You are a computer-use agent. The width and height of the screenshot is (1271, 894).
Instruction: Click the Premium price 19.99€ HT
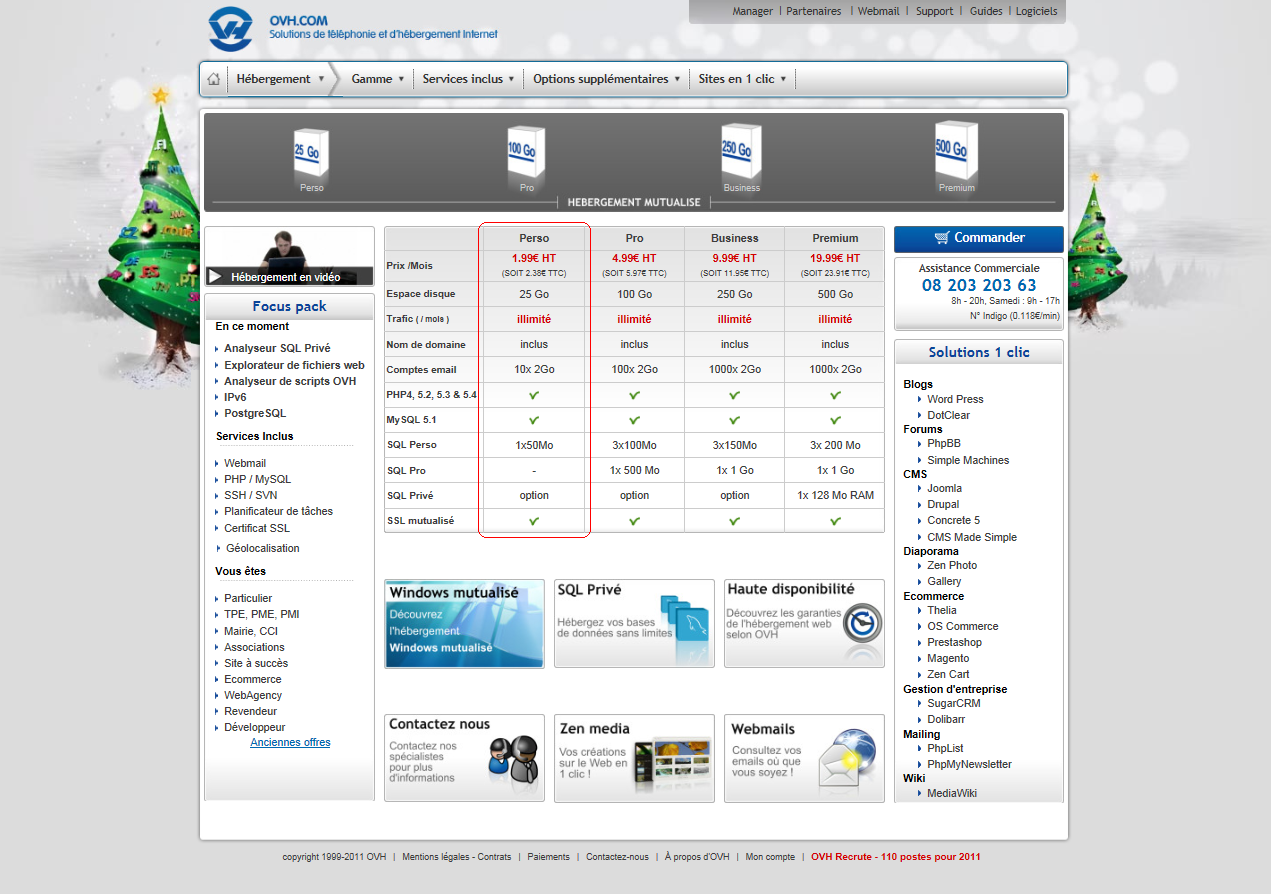tap(835, 258)
